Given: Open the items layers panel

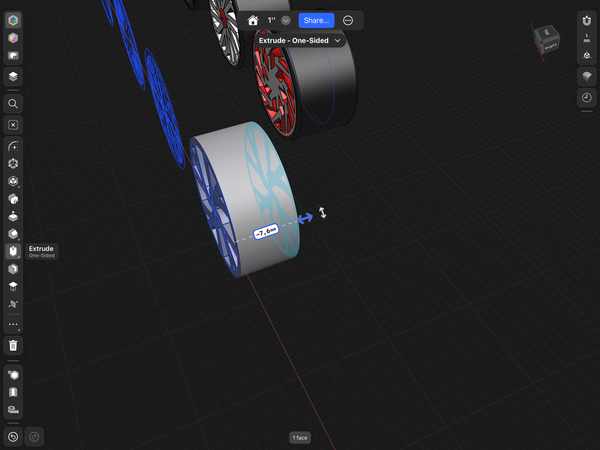Looking at the screenshot, I should 13,77.
